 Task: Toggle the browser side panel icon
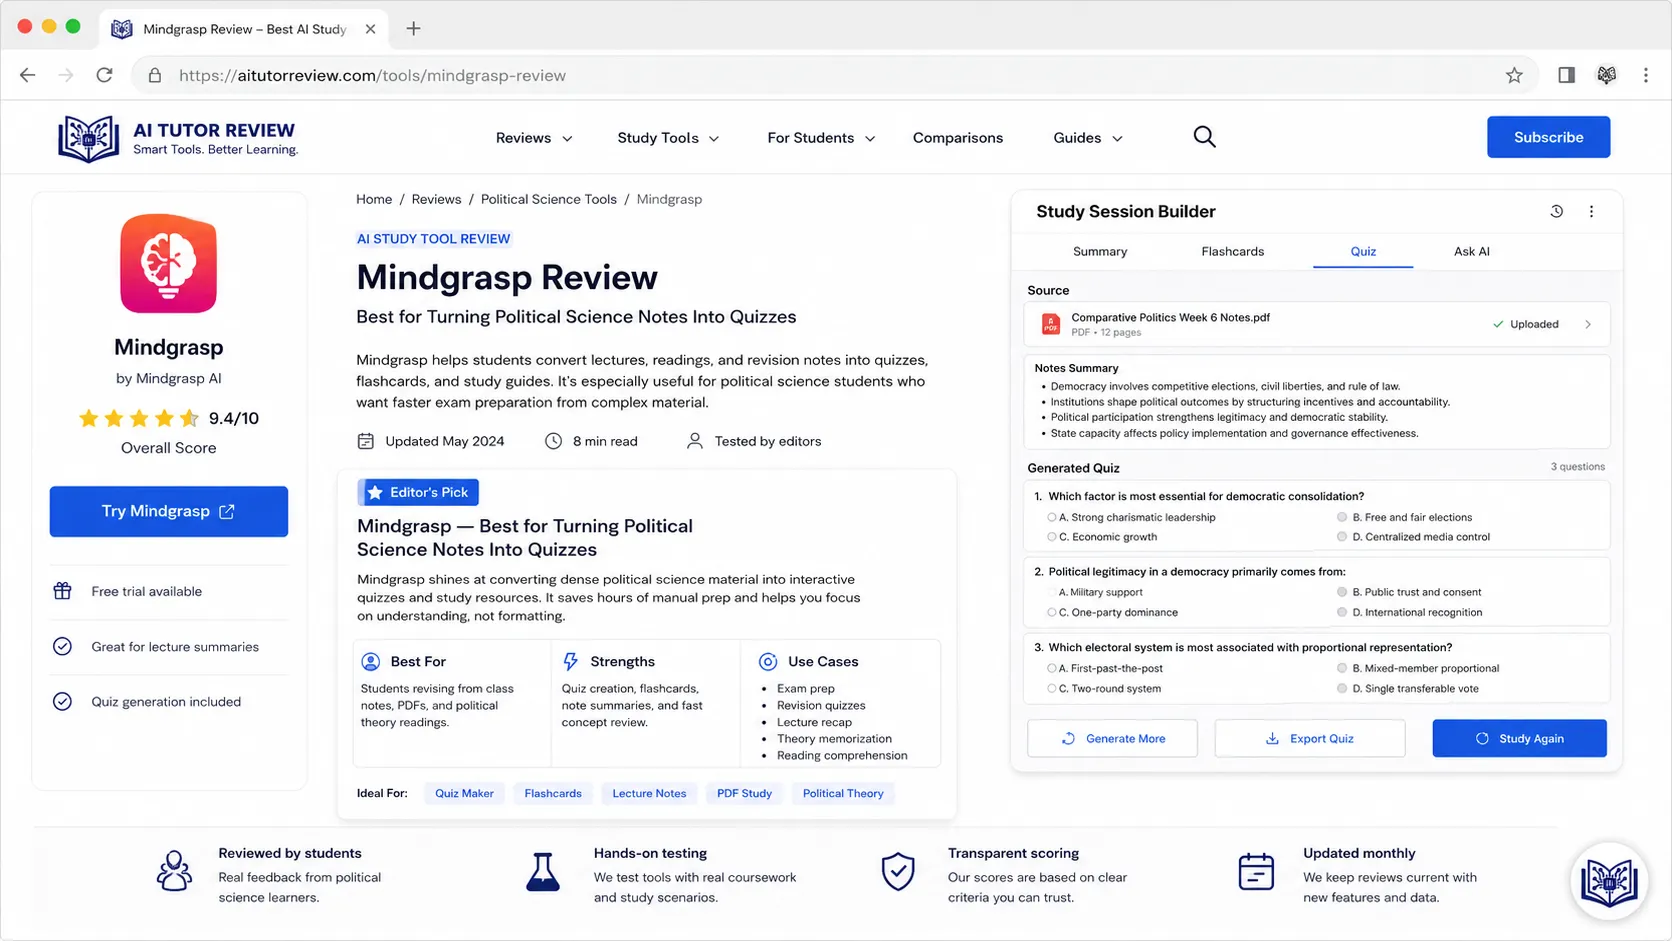tap(1566, 75)
